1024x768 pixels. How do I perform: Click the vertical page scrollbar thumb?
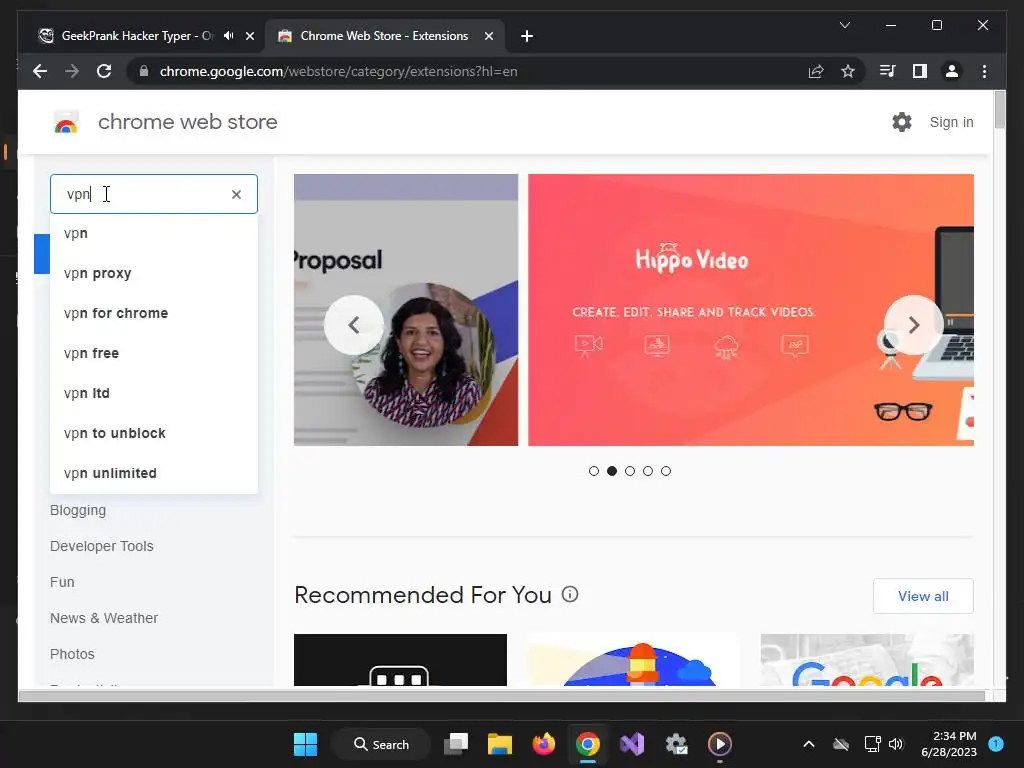999,110
